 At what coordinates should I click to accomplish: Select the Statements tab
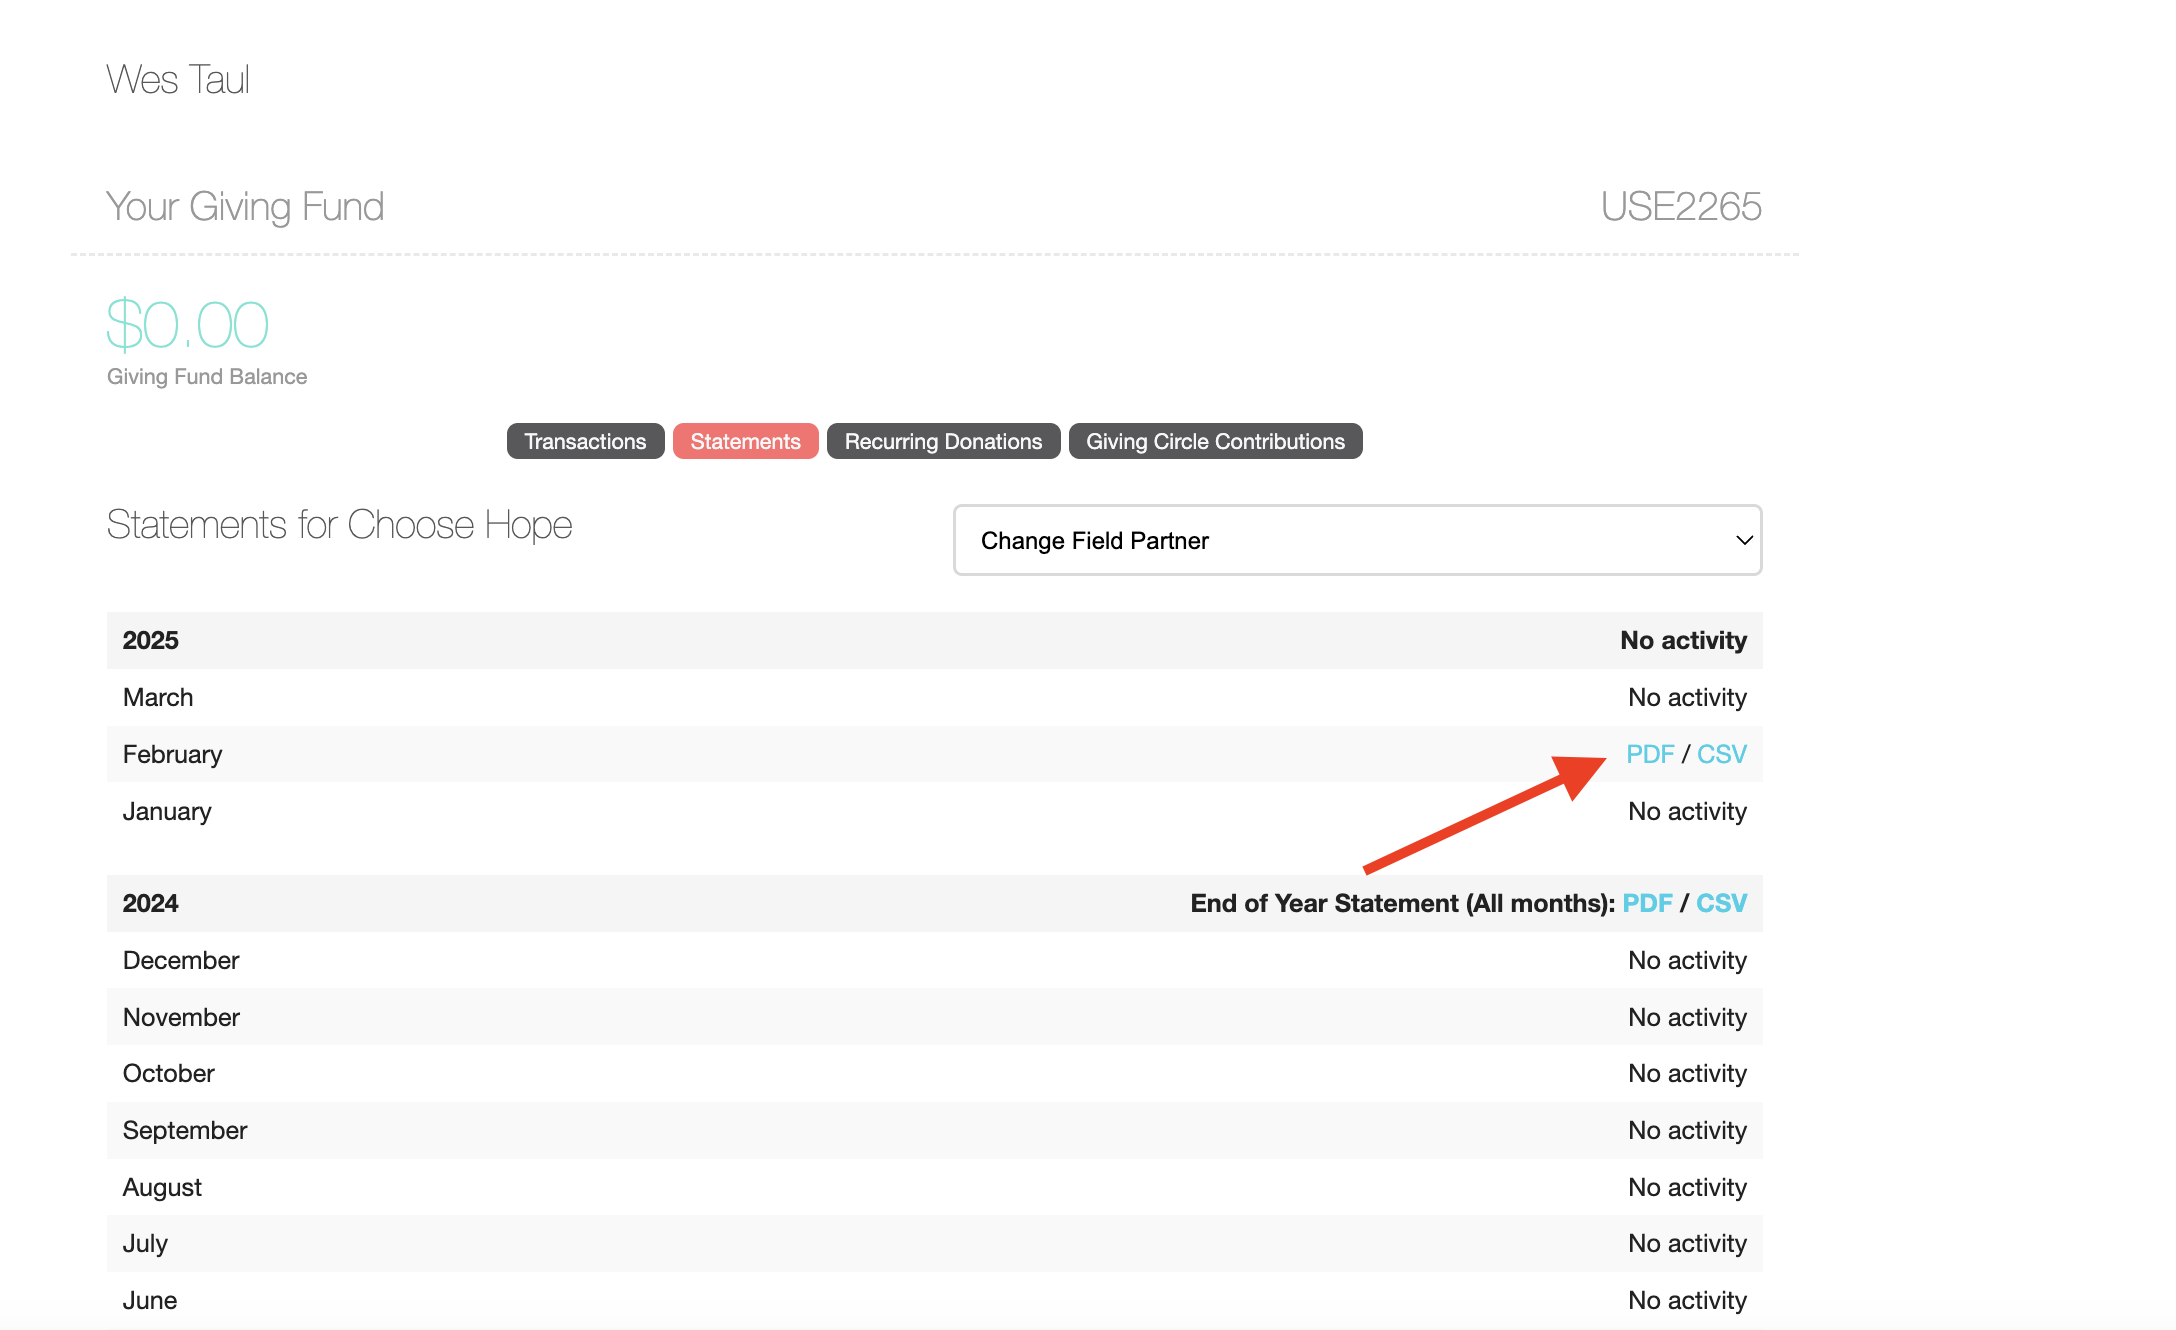745,441
